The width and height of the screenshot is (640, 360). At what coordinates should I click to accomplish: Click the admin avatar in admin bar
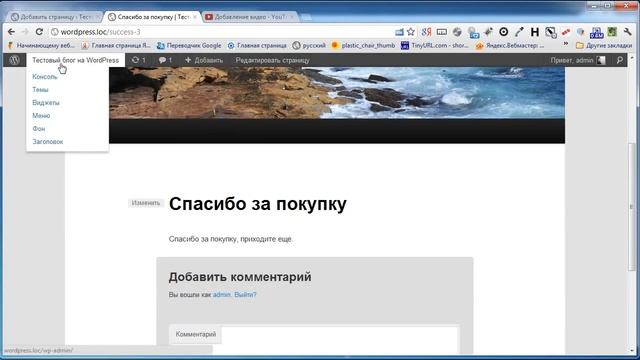point(601,60)
